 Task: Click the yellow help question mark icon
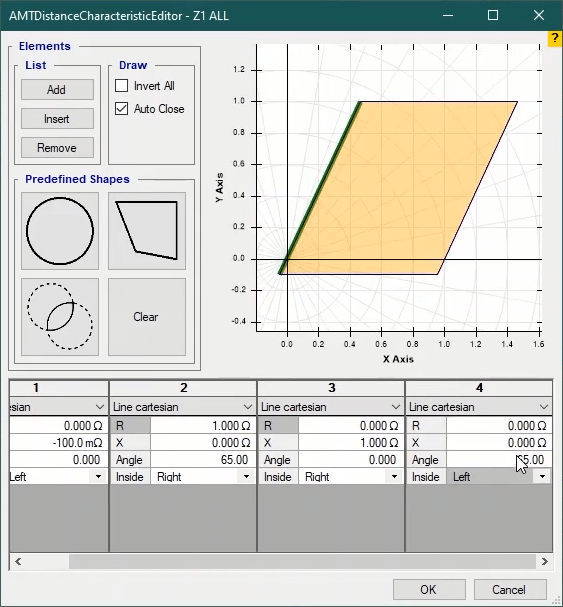(x=555, y=39)
